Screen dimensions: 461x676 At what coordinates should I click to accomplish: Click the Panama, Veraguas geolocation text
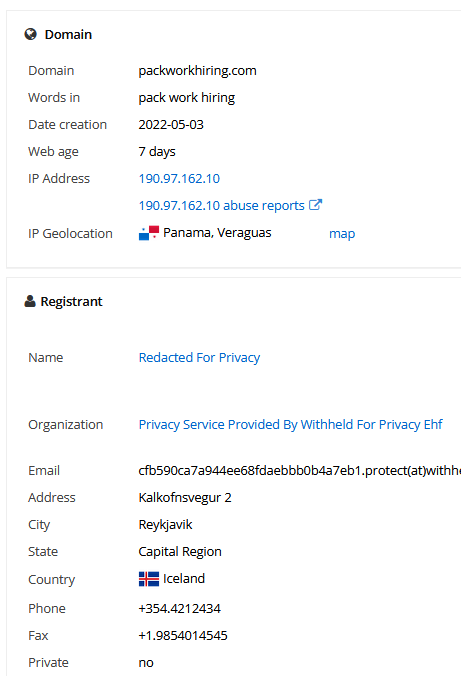click(x=217, y=233)
